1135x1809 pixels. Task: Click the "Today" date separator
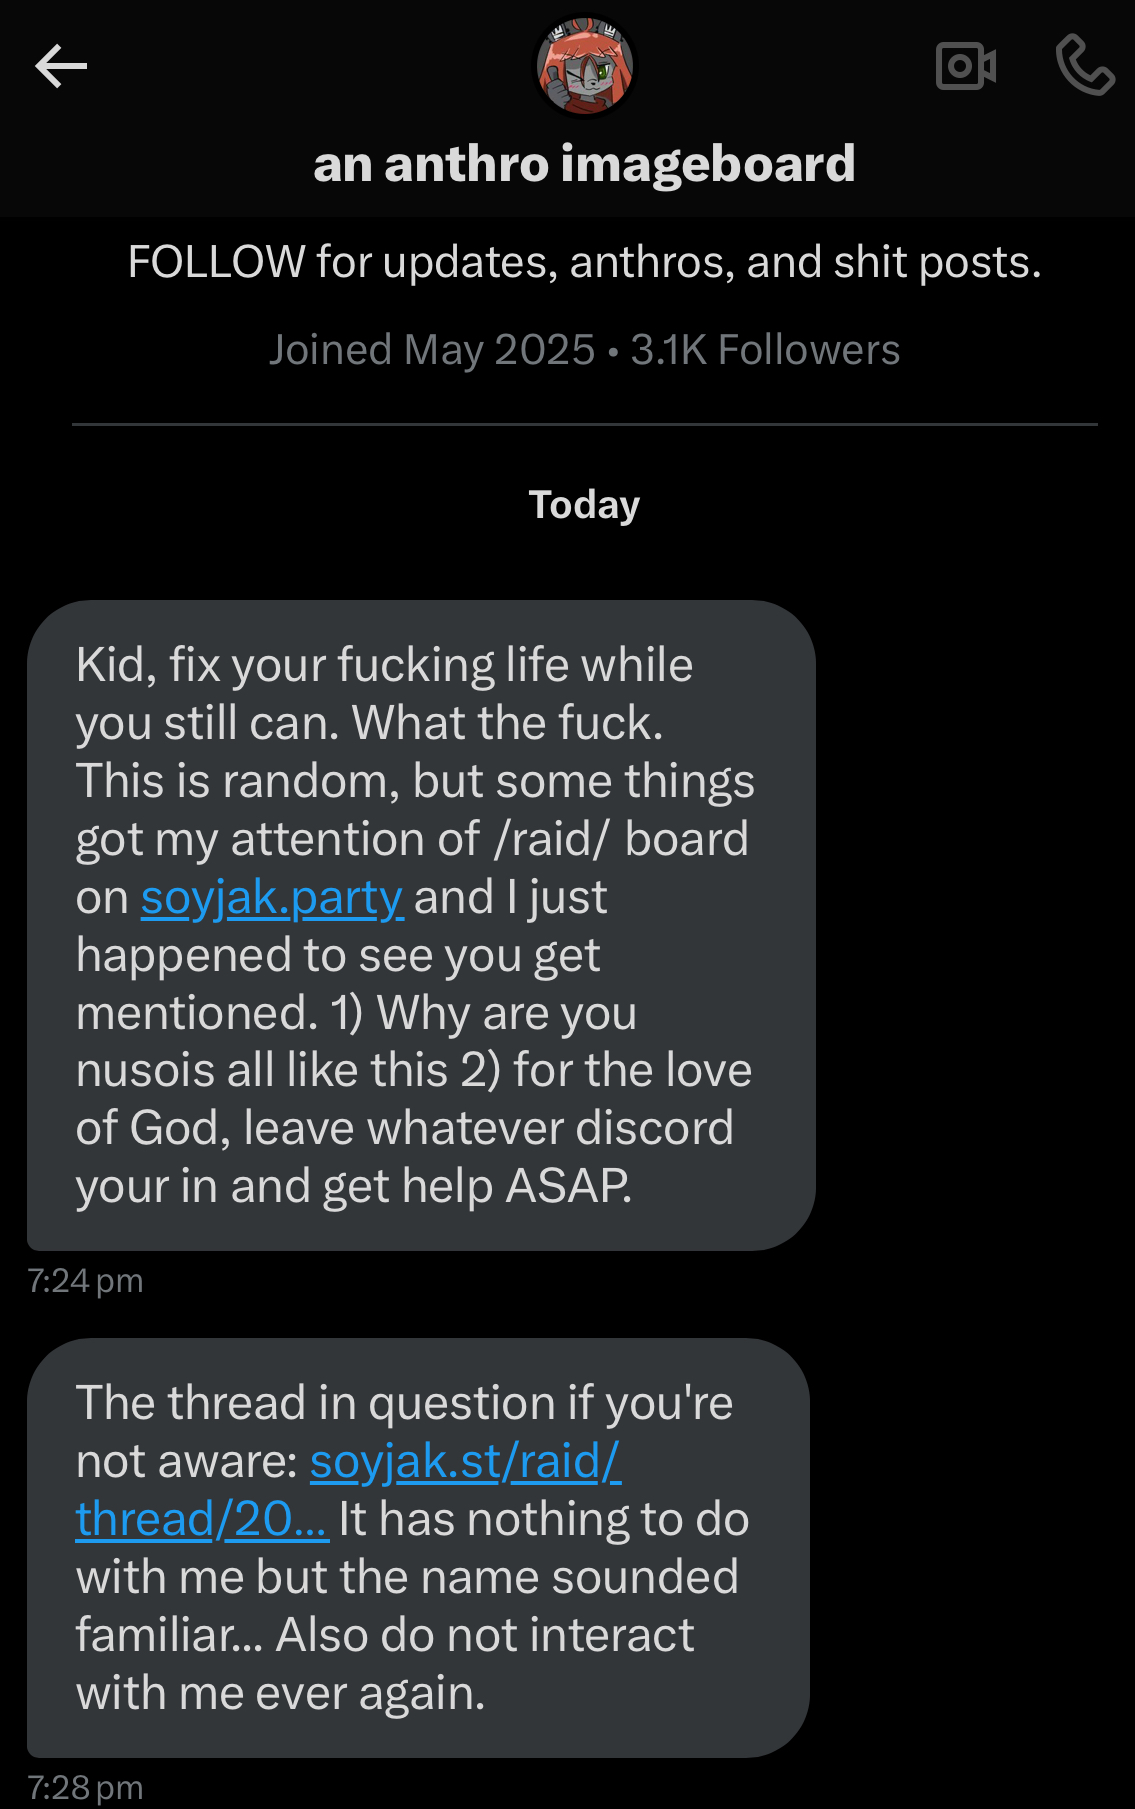coord(584,505)
